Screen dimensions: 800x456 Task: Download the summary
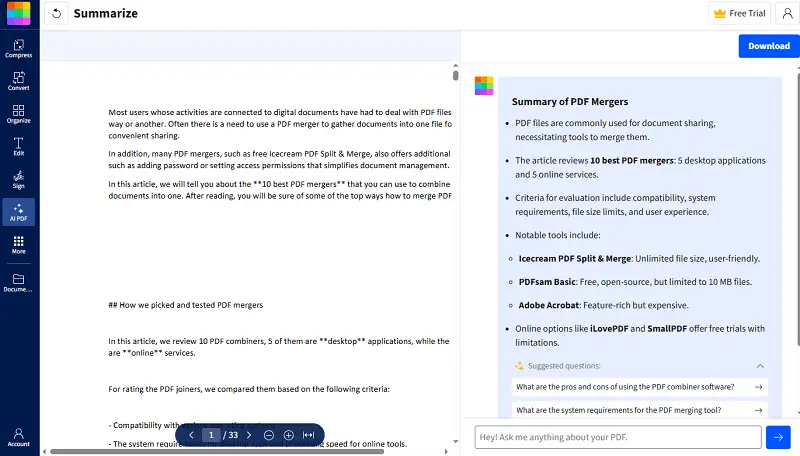769,46
